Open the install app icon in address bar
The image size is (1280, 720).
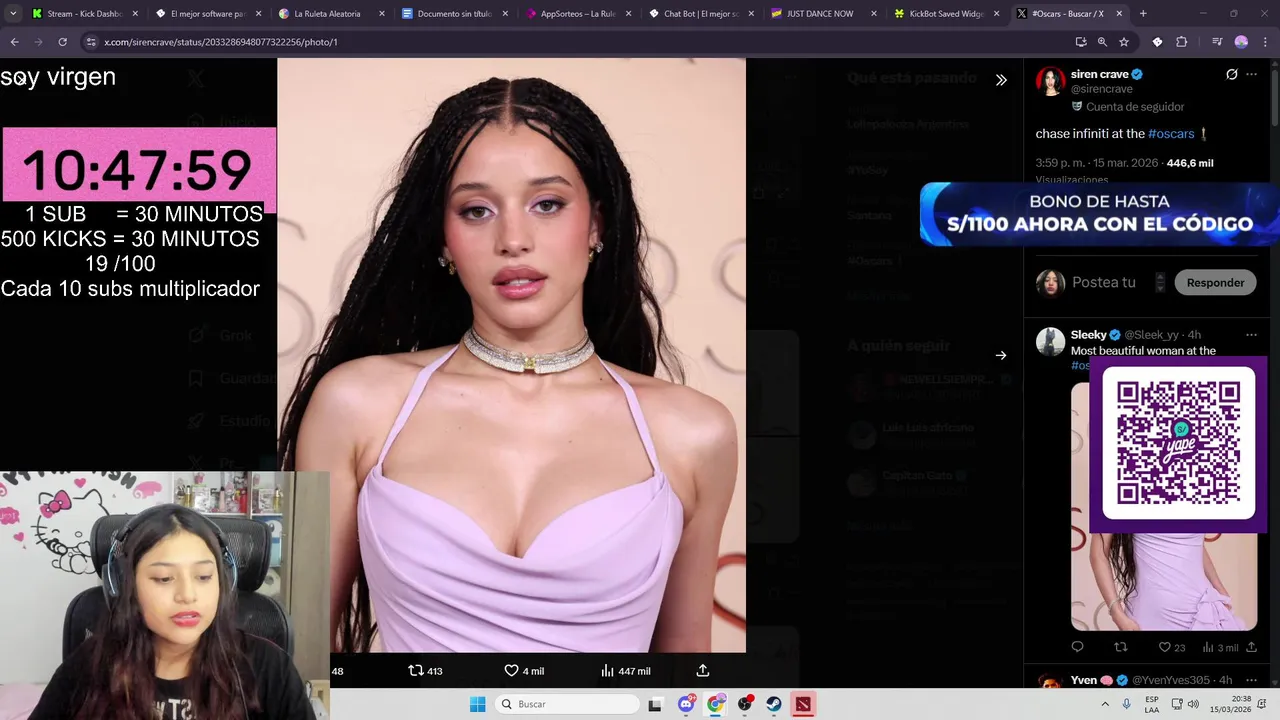[1081, 42]
